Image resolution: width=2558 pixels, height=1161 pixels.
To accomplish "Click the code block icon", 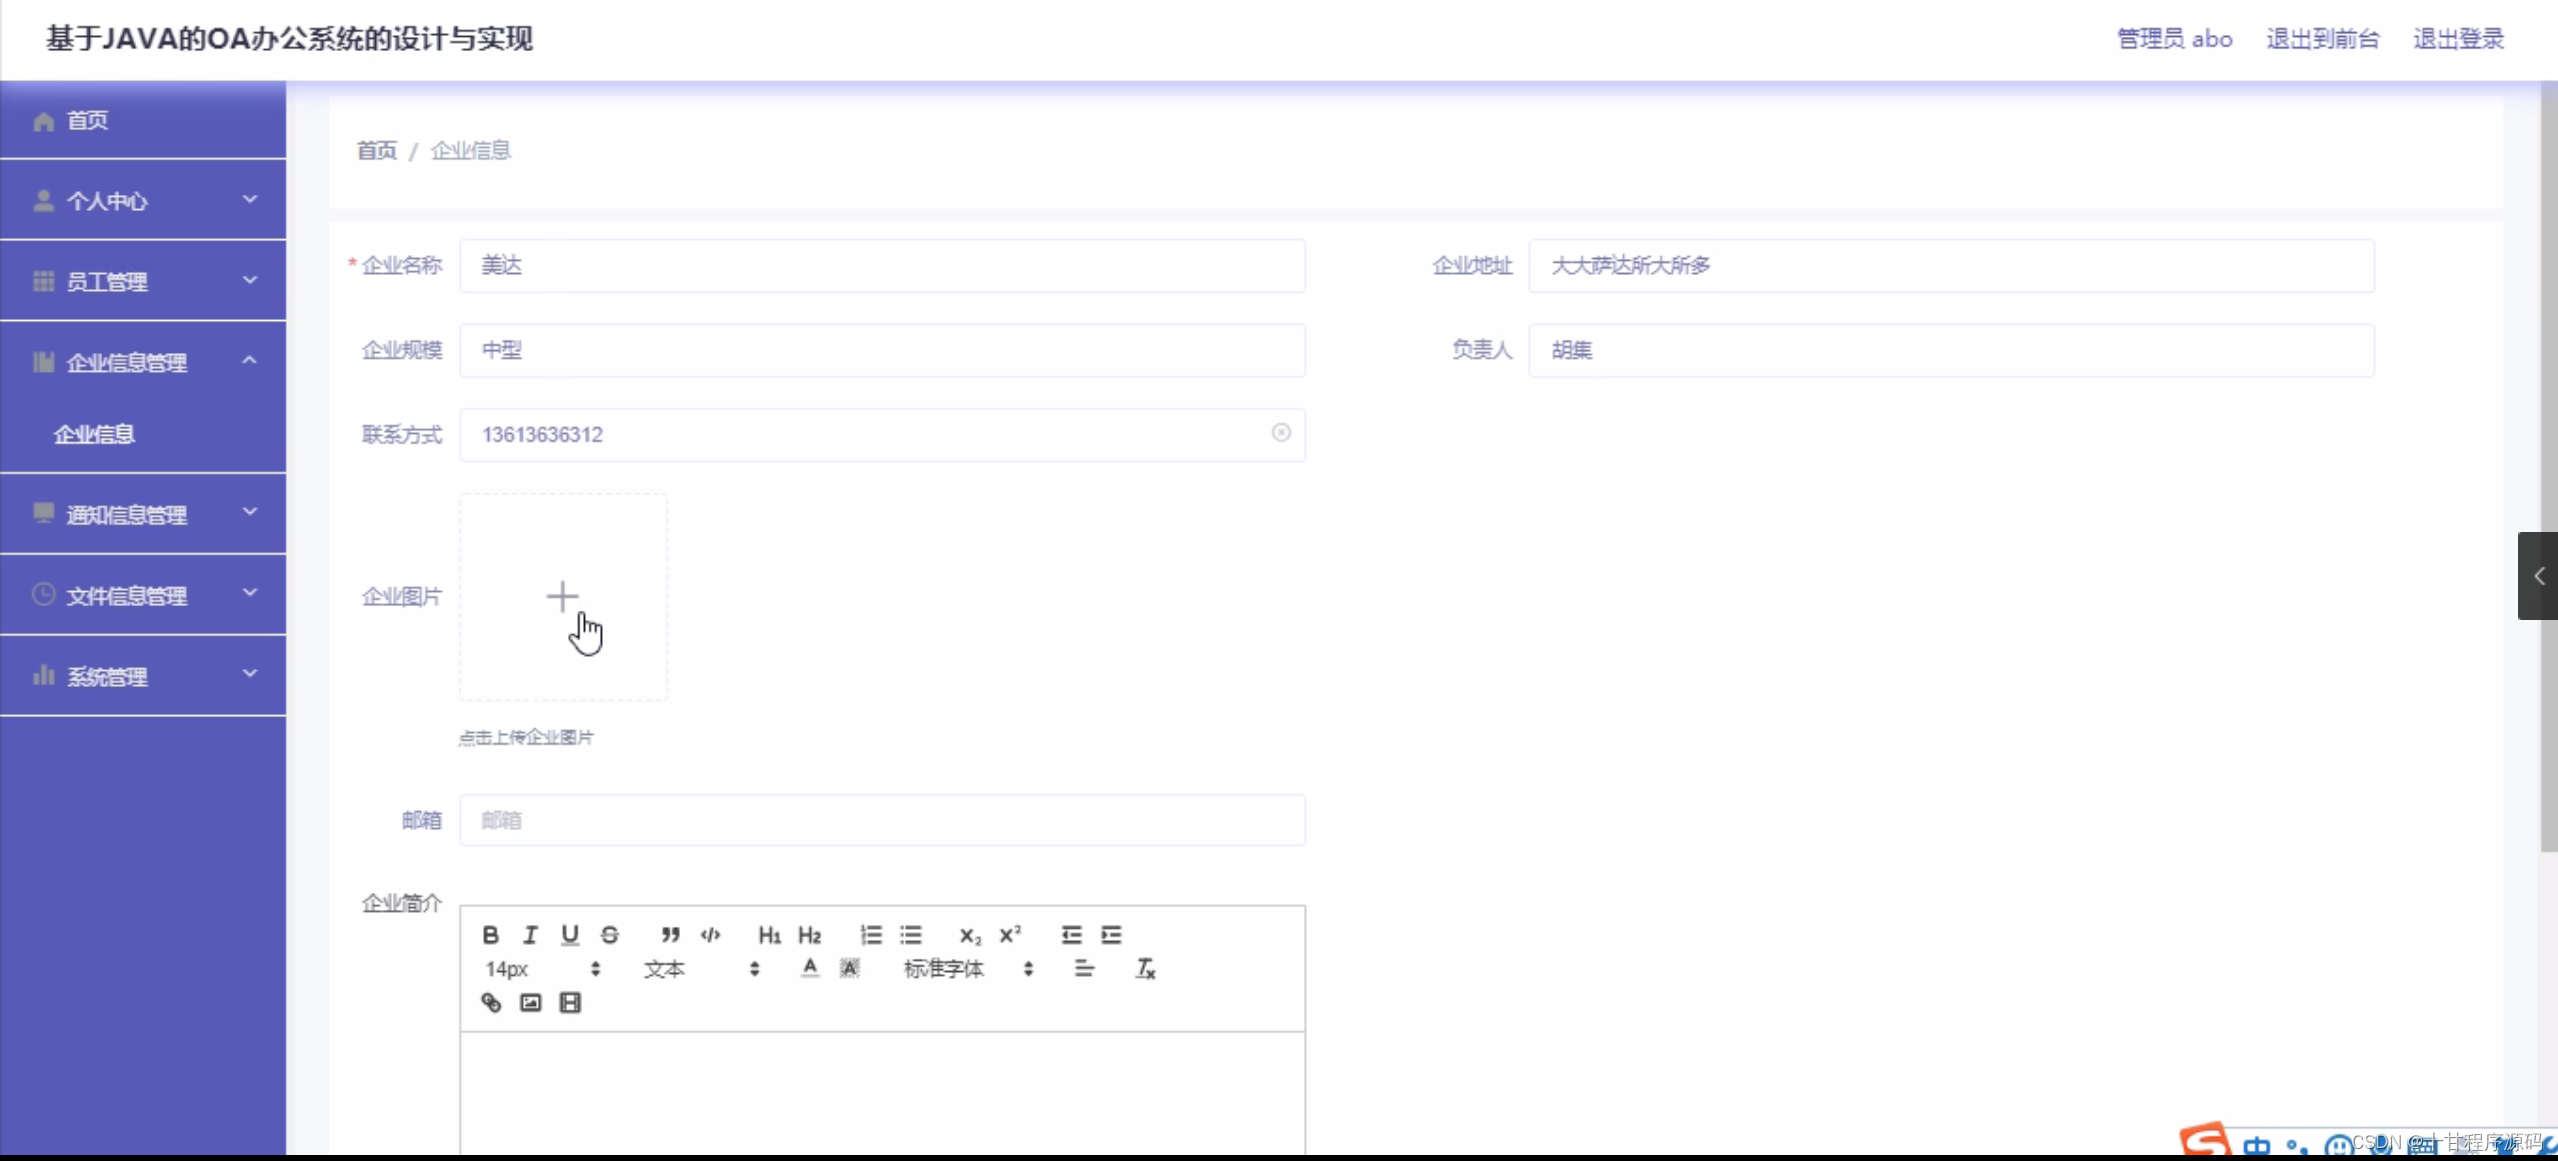I will point(710,934).
